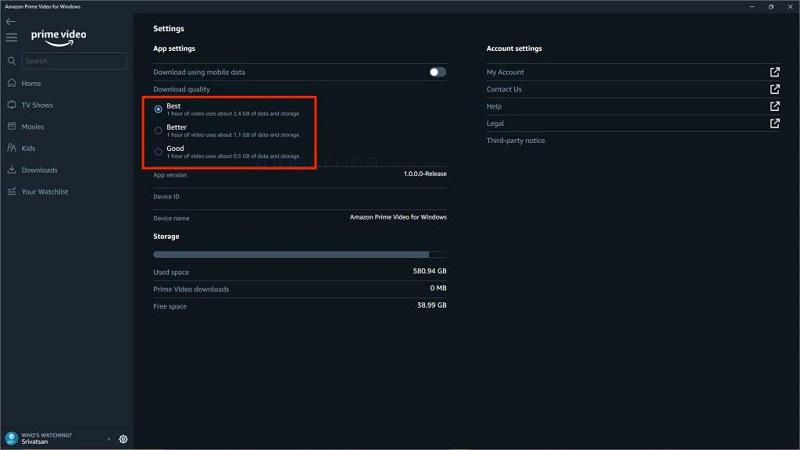The image size is (800, 450).
Task: Click the Srivatsan profile avatar
Action: pyautogui.click(x=11, y=438)
